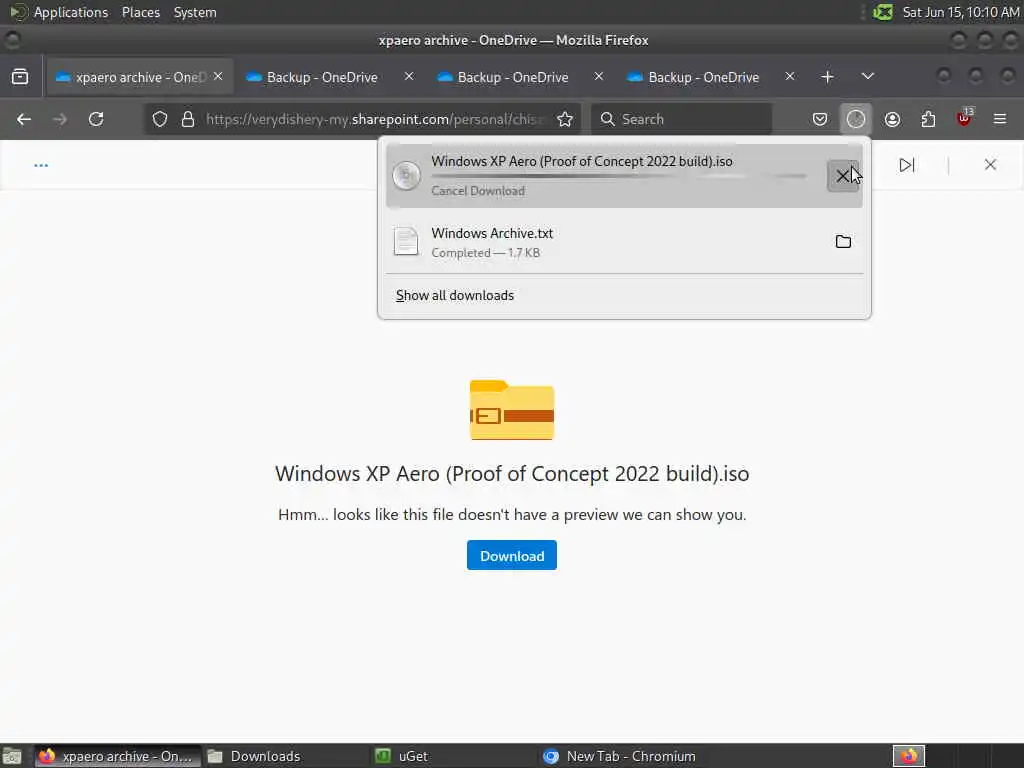The height and width of the screenshot is (768, 1024).
Task: Close the OneDrive file preview
Action: pos(990,165)
